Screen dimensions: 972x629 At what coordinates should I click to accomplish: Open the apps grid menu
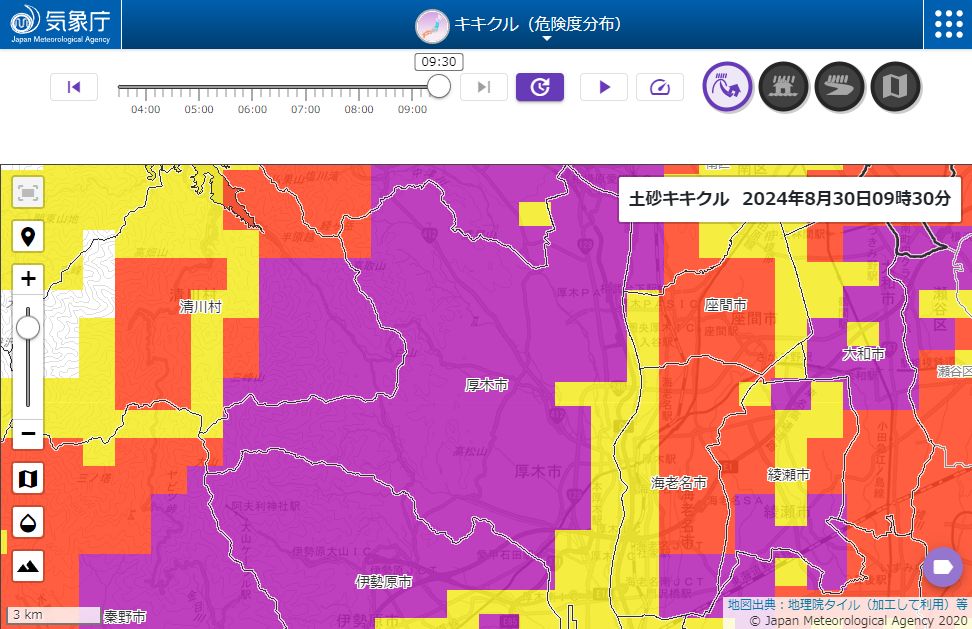pos(947,24)
